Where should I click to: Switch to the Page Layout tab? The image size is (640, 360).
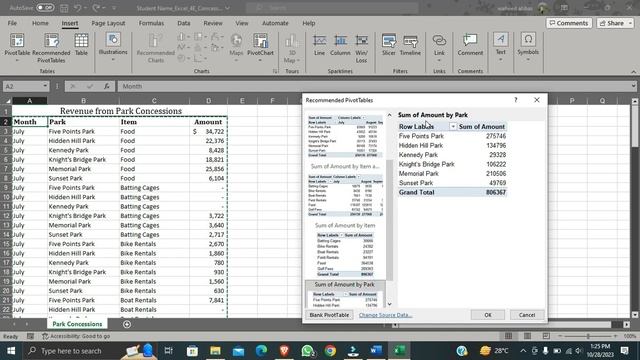(108, 23)
